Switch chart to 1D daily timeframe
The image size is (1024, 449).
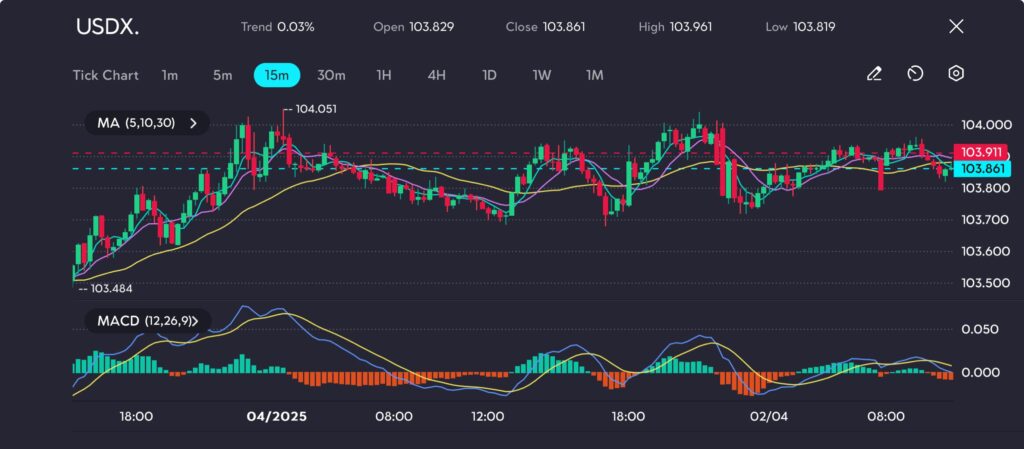pyautogui.click(x=489, y=75)
